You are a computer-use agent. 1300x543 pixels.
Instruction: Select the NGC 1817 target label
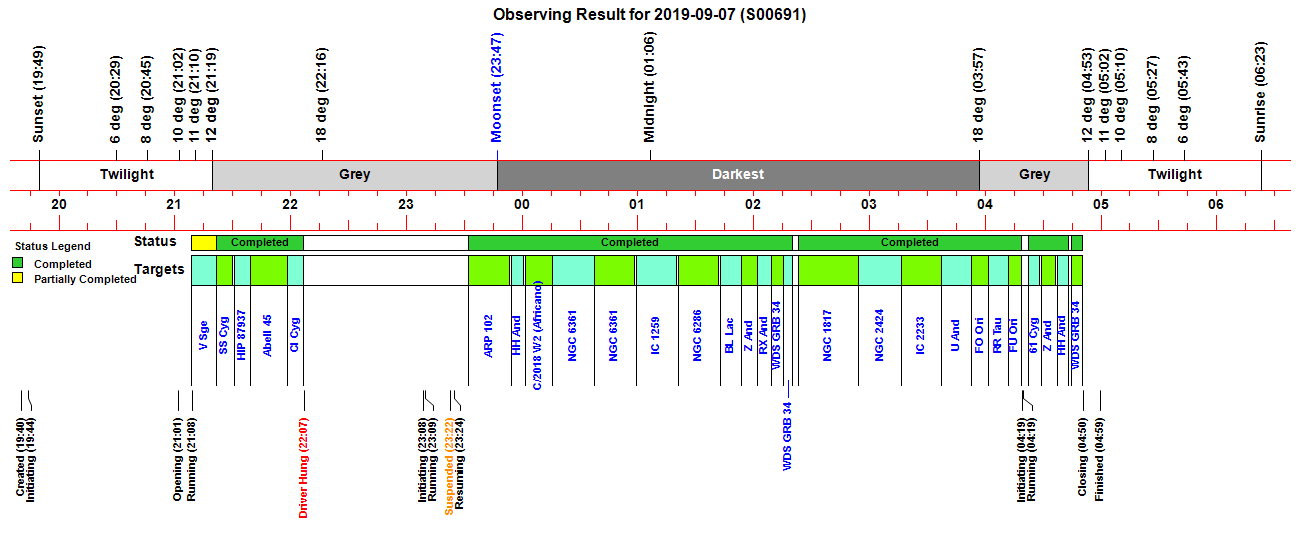pyautogui.click(x=827, y=333)
